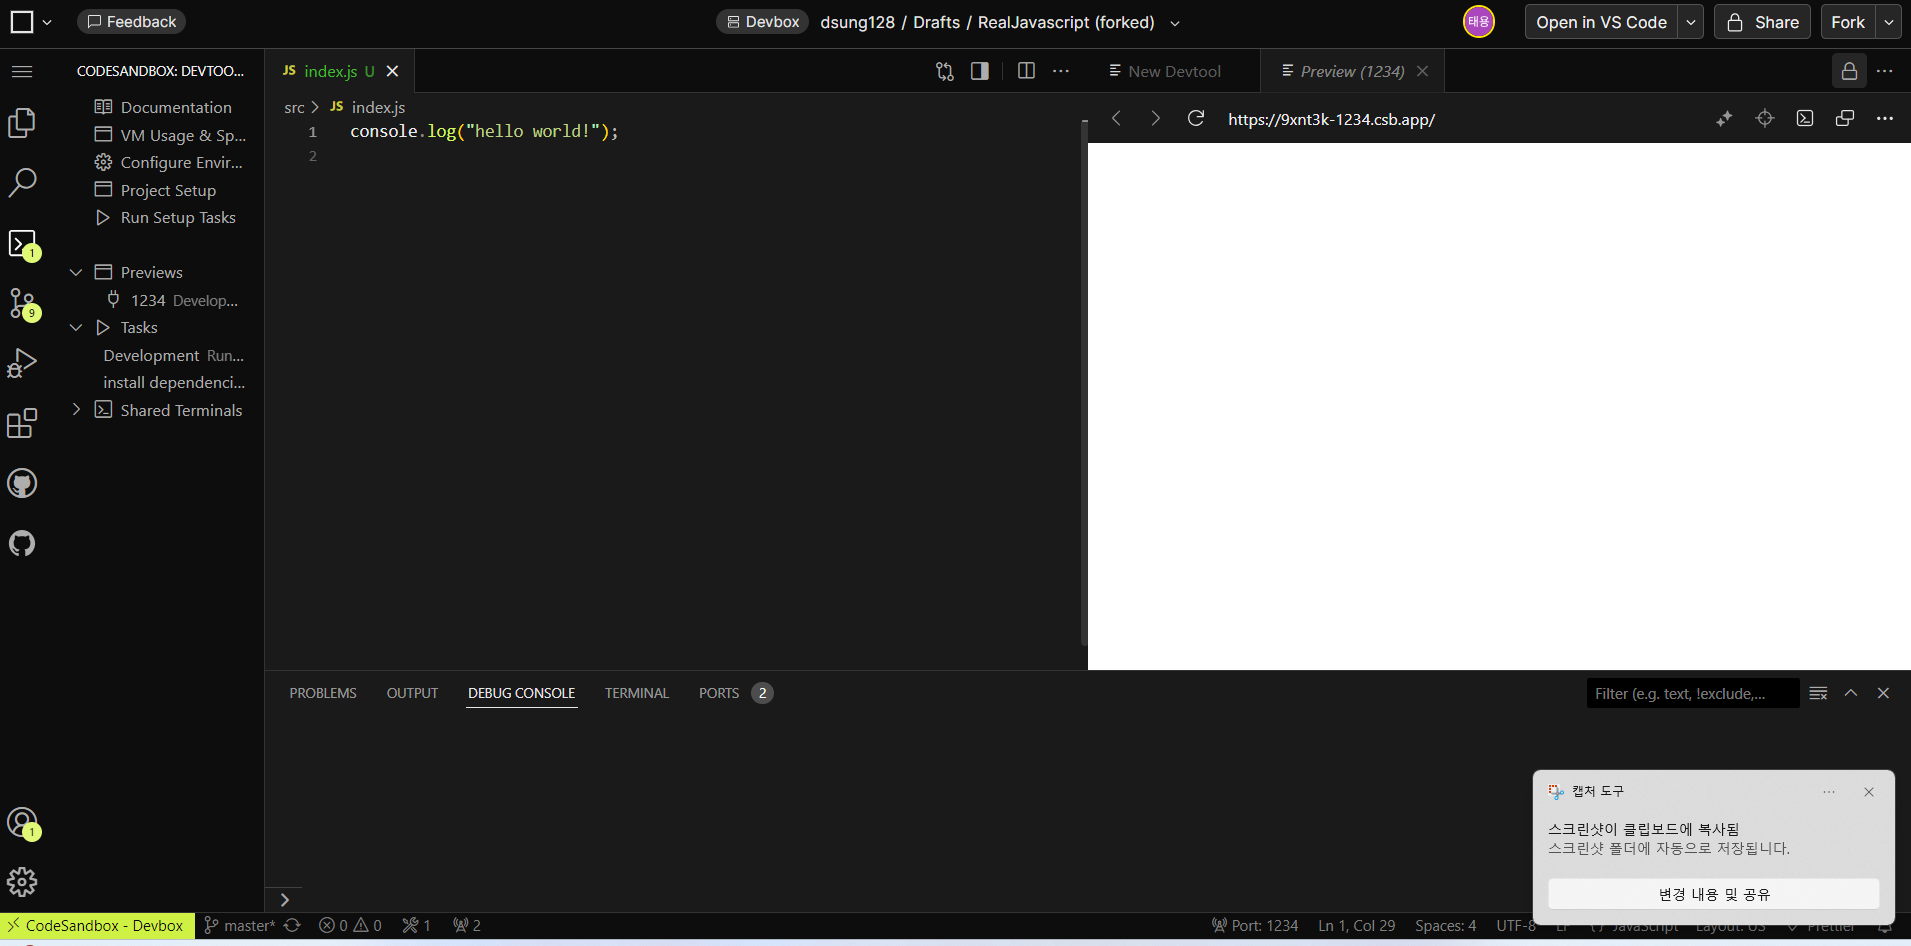This screenshot has height=946, width=1911.
Task: Click the sparkle icon in preview toolbar
Action: click(x=1724, y=119)
